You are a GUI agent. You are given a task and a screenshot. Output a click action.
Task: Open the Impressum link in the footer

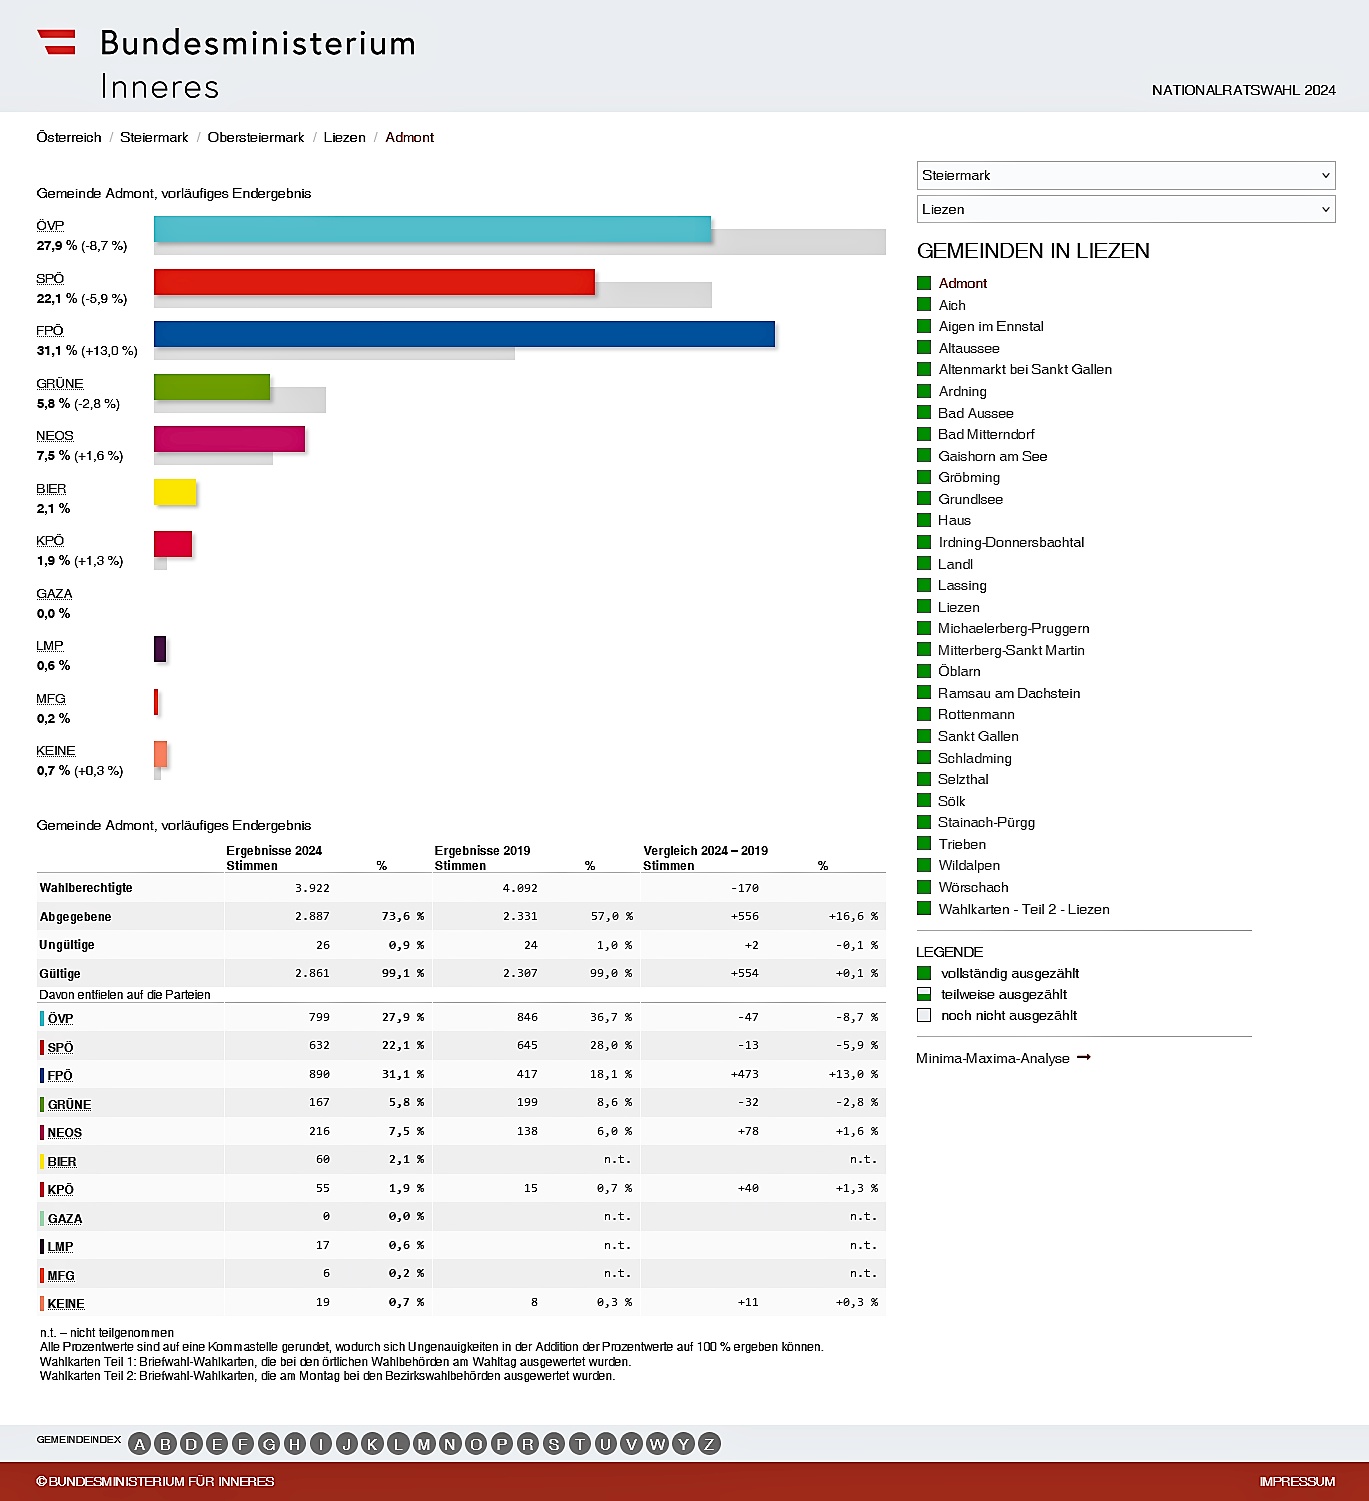(1297, 1481)
